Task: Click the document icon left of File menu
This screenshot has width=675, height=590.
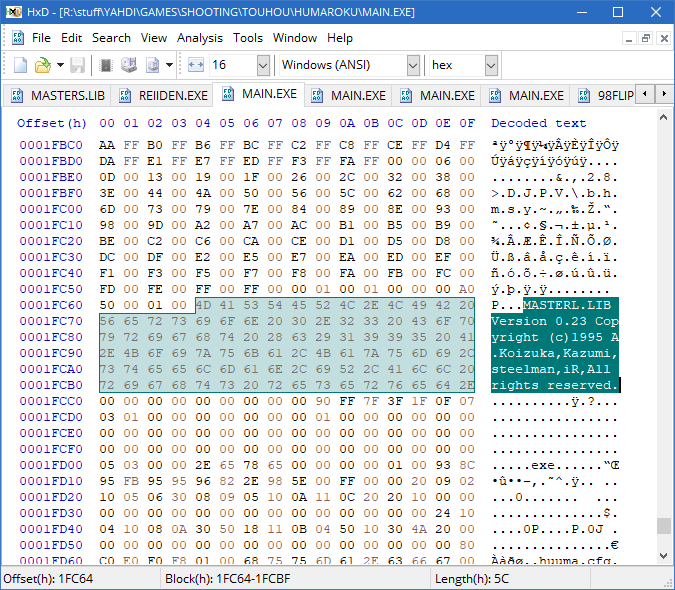Action: pyautogui.click(x=18, y=38)
